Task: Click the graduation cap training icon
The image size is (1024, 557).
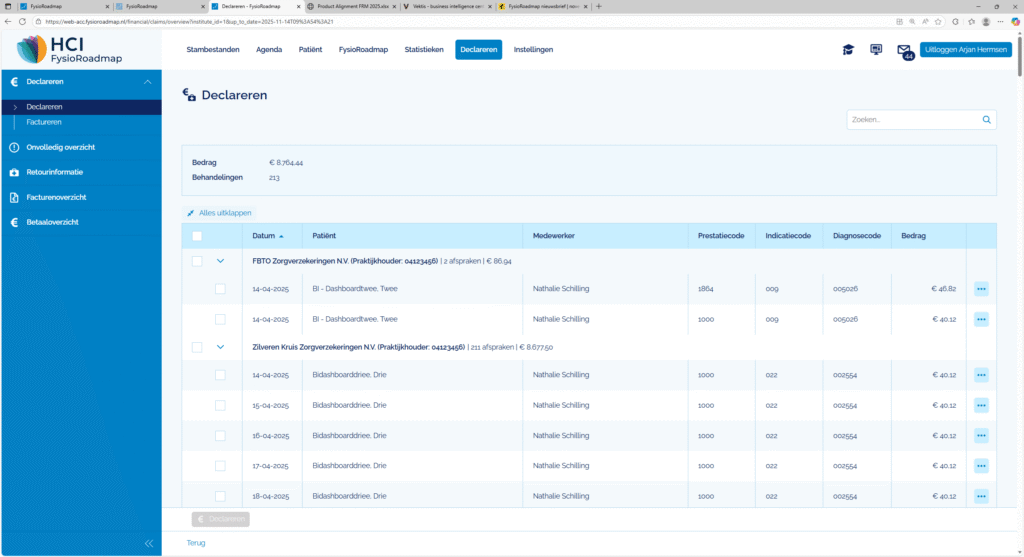Action: [x=848, y=49]
